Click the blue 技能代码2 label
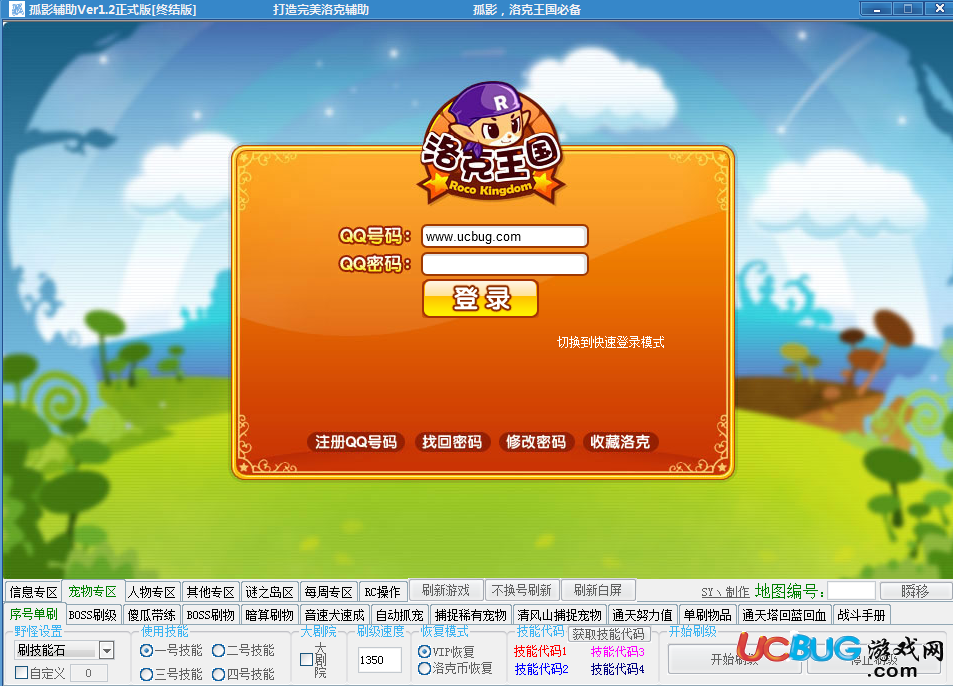 click(x=541, y=669)
